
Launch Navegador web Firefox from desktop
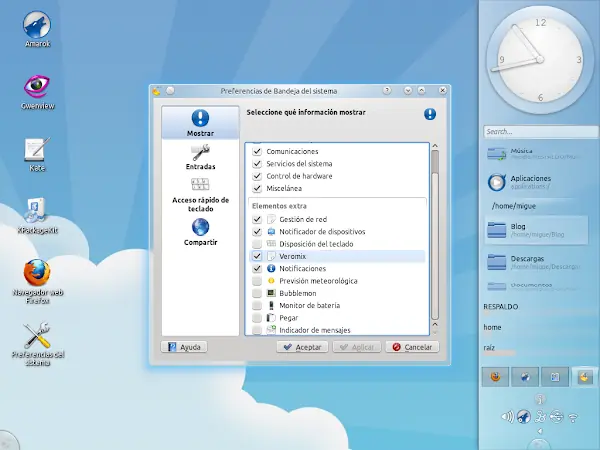[37, 281]
